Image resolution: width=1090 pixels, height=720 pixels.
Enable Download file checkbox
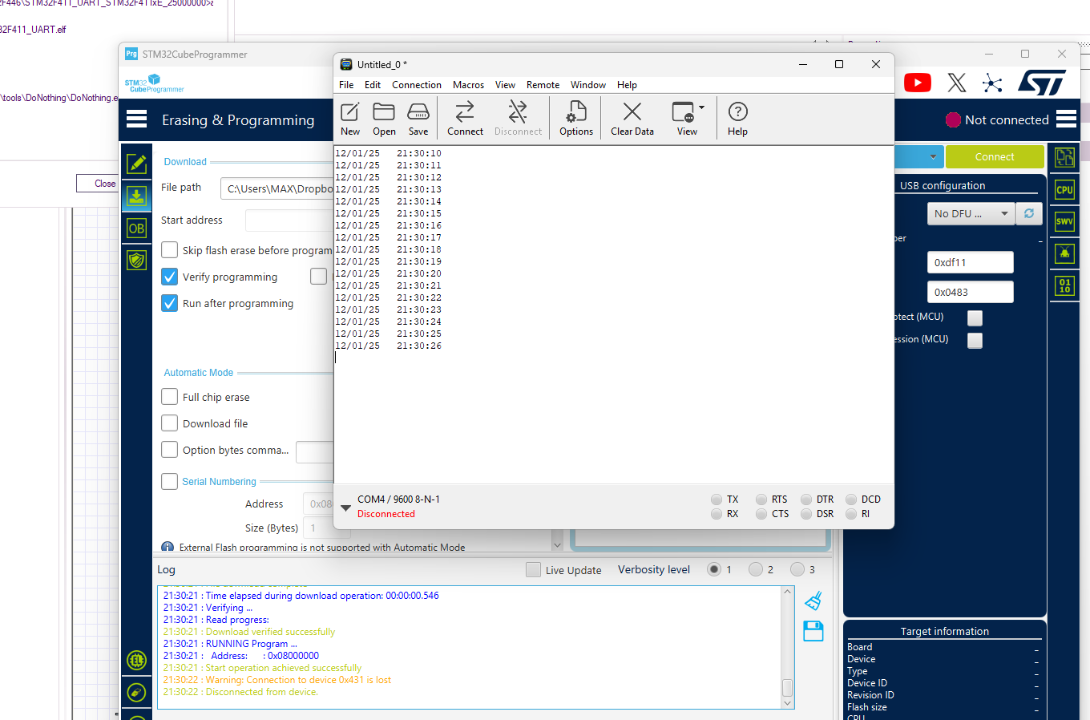pyautogui.click(x=169, y=423)
